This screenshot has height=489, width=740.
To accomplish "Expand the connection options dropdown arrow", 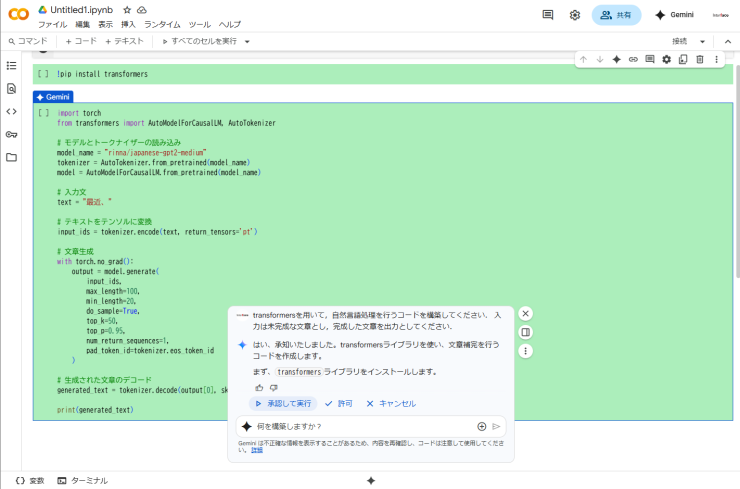I will click(702, 42).
